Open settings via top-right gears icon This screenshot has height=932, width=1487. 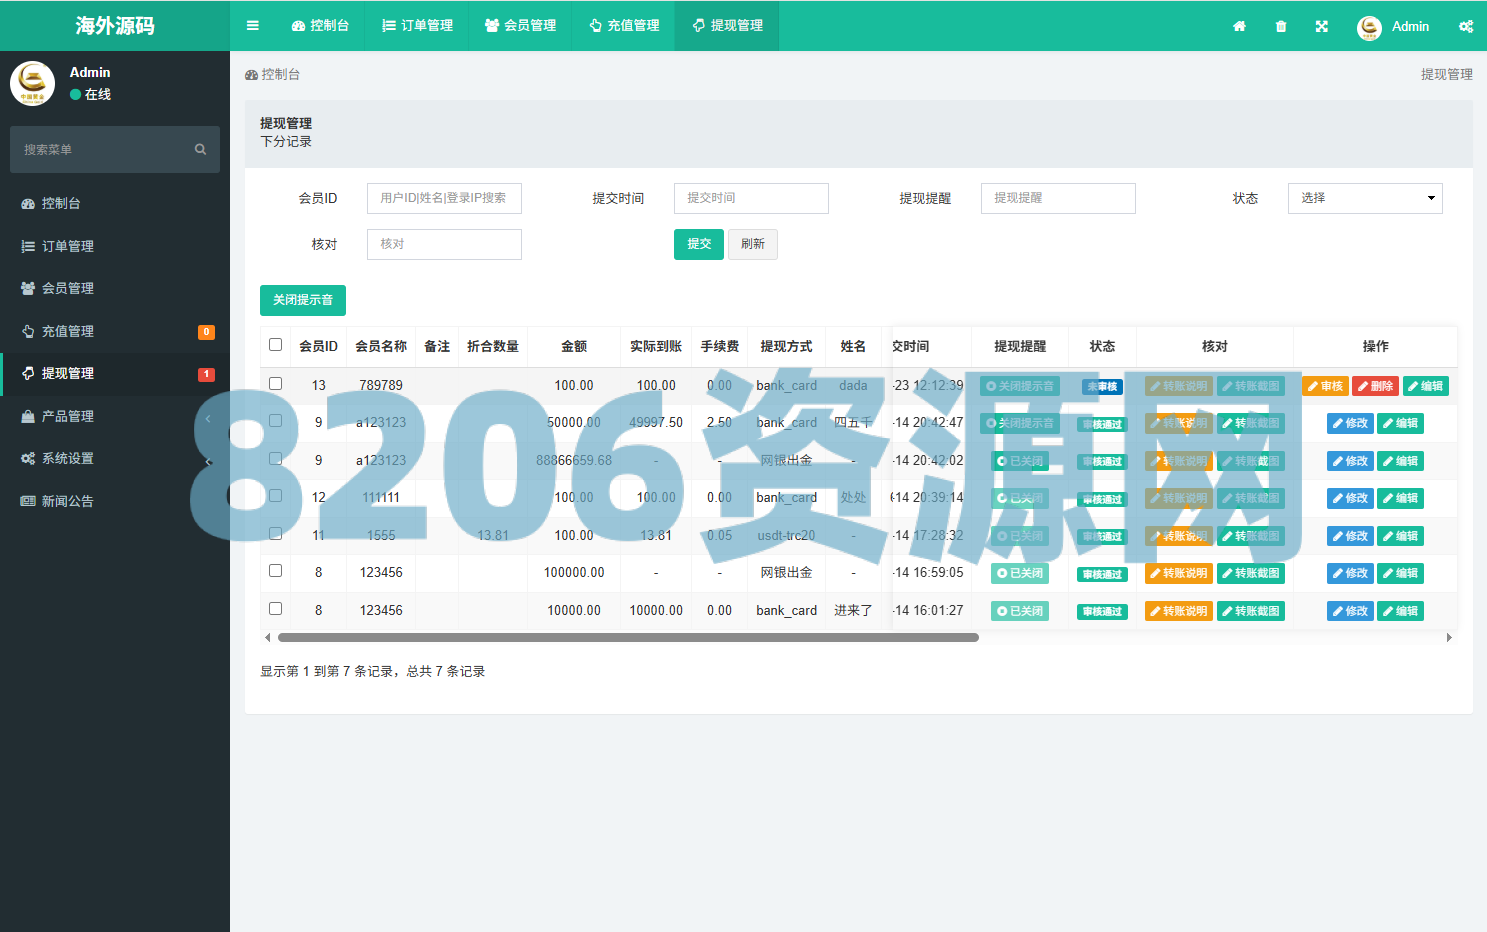point(1465,26)
